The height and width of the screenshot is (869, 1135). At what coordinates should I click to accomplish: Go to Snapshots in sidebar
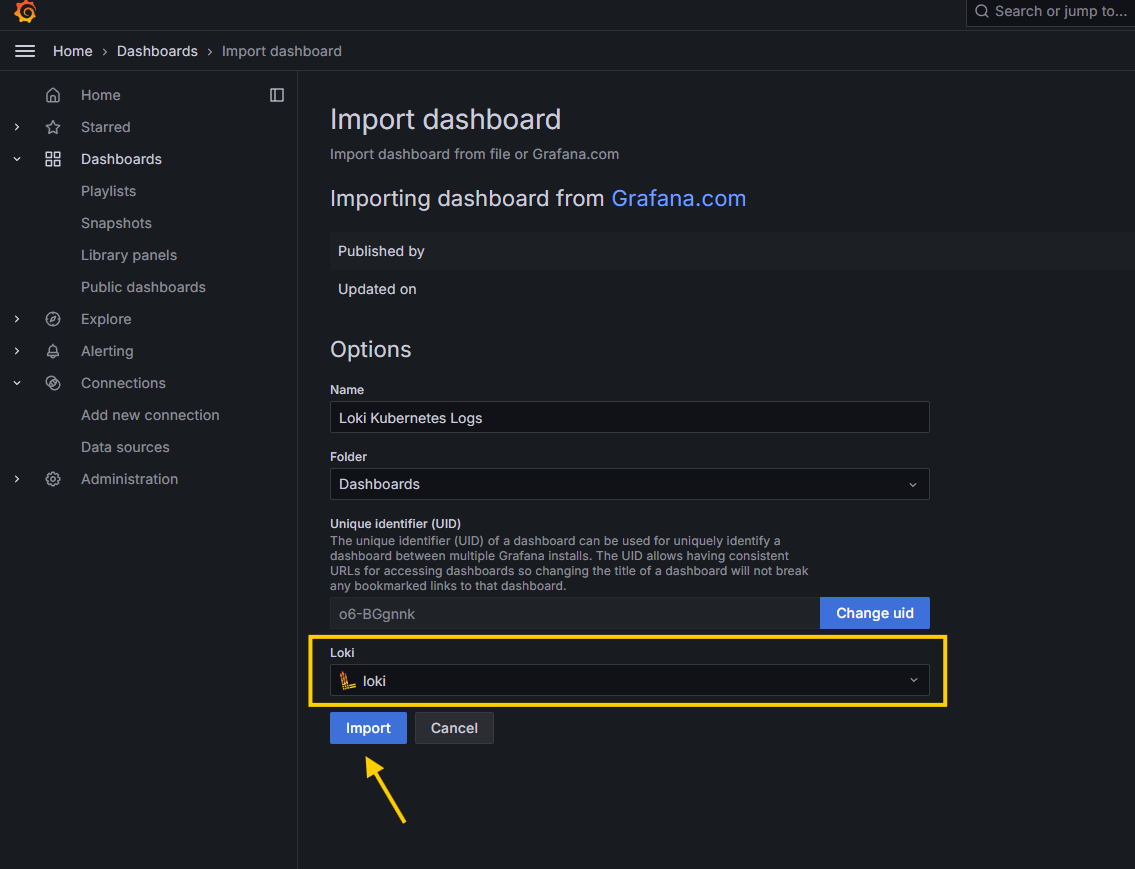click(117, 223)
